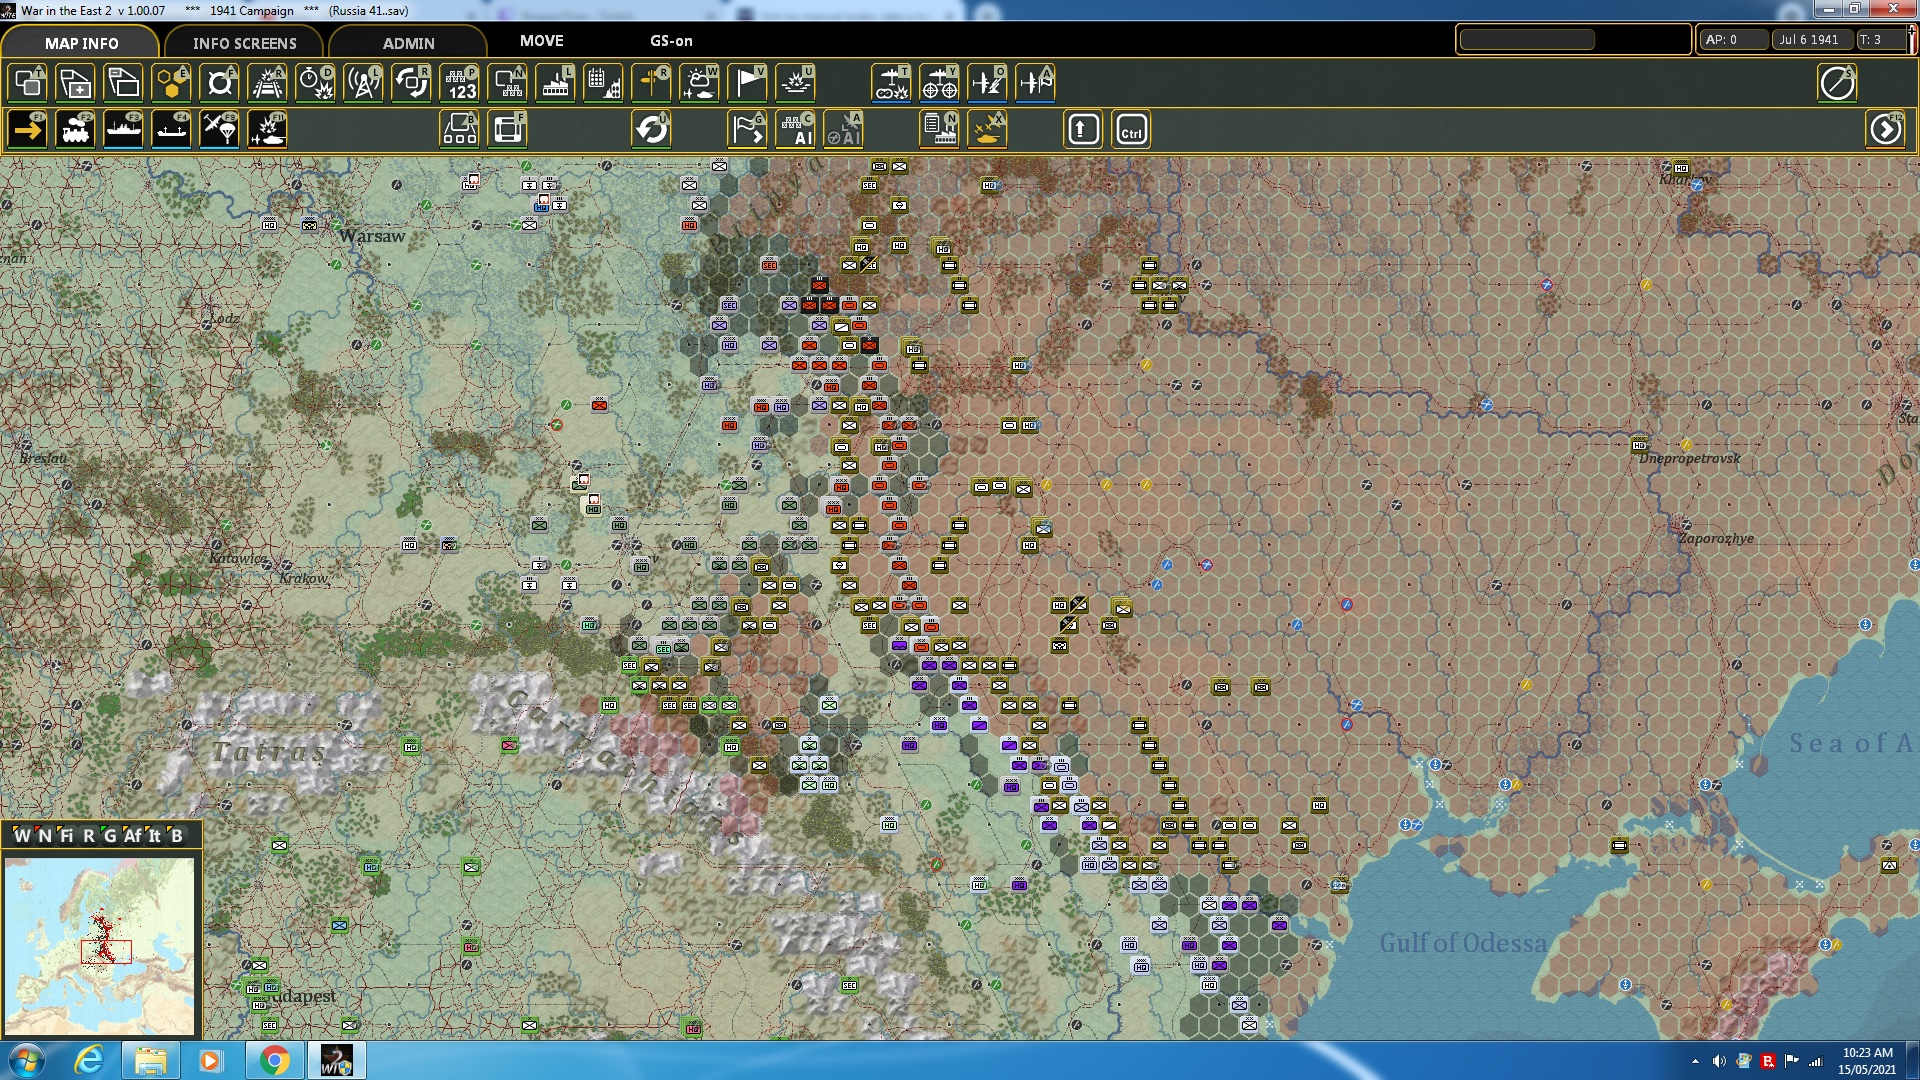Select the W nation filter button
Screen dimensions: 1920x1080
pyautogui.click(x=22, y=835)
